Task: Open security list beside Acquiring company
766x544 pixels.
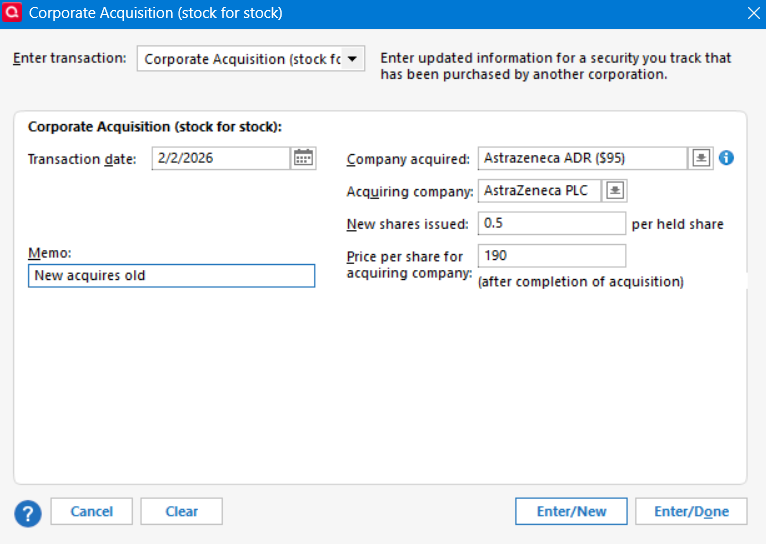Action: (x=615, y=190)
